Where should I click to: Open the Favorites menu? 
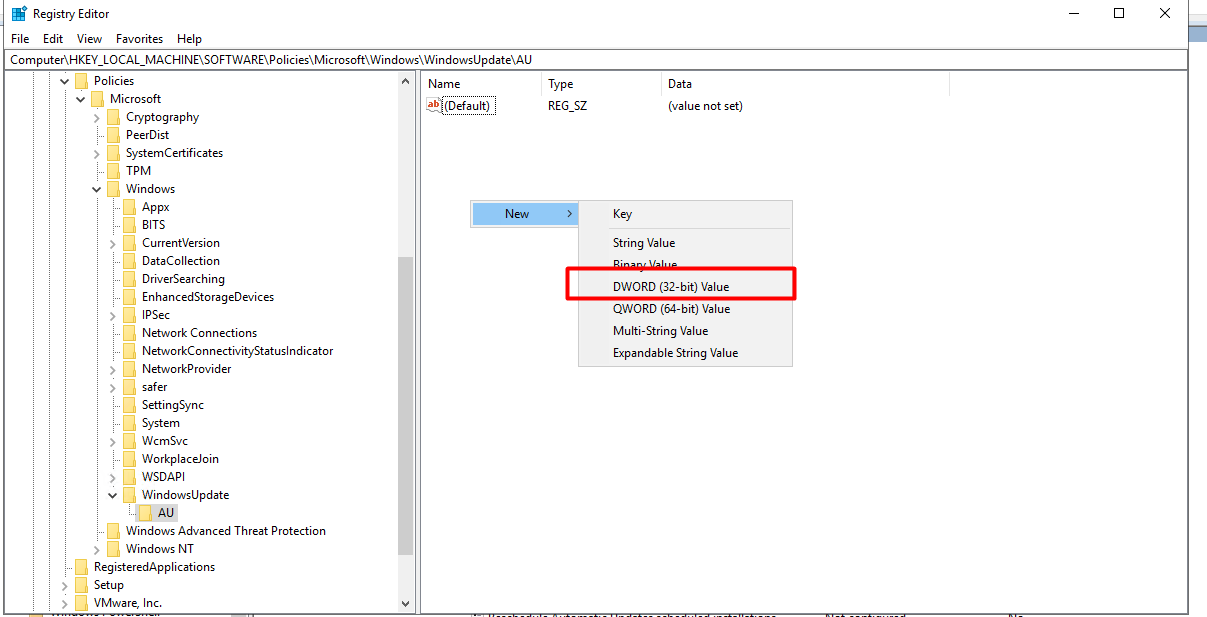coord(139,39)
